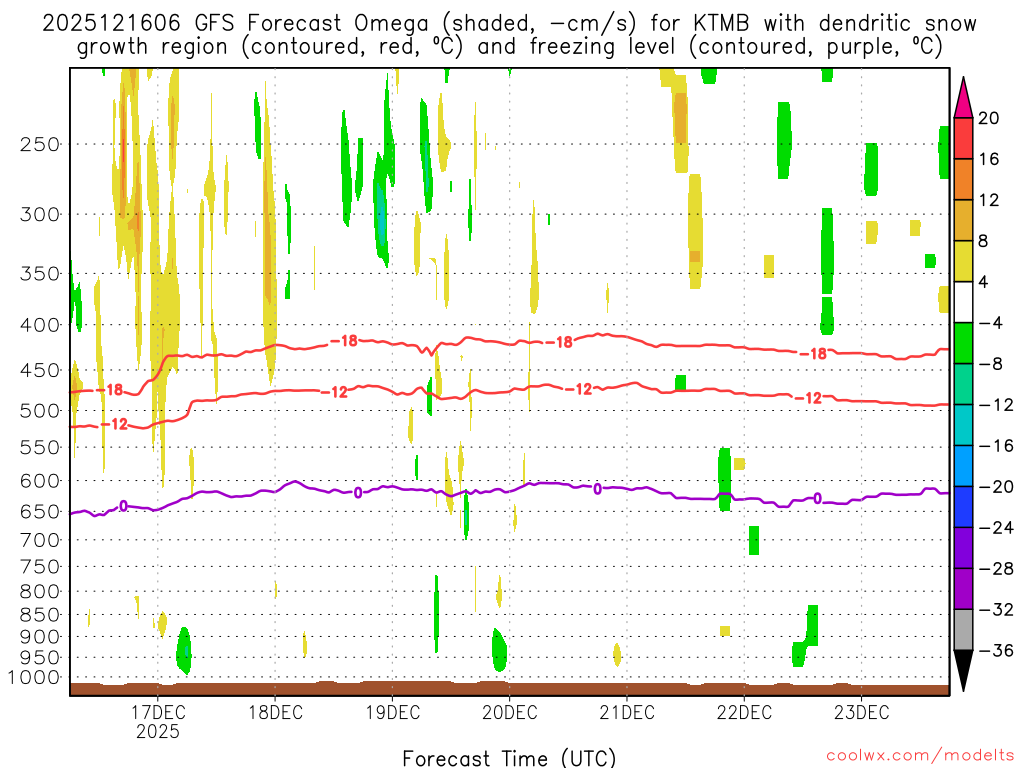Select the 700 pressure level label
The image size is (1024, 768).
(x=40, y=540)
